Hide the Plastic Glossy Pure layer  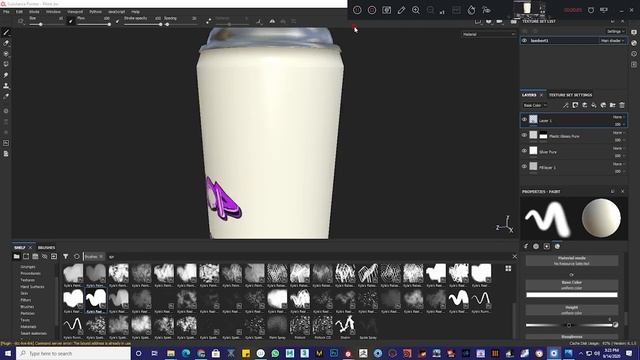[524, 135]
